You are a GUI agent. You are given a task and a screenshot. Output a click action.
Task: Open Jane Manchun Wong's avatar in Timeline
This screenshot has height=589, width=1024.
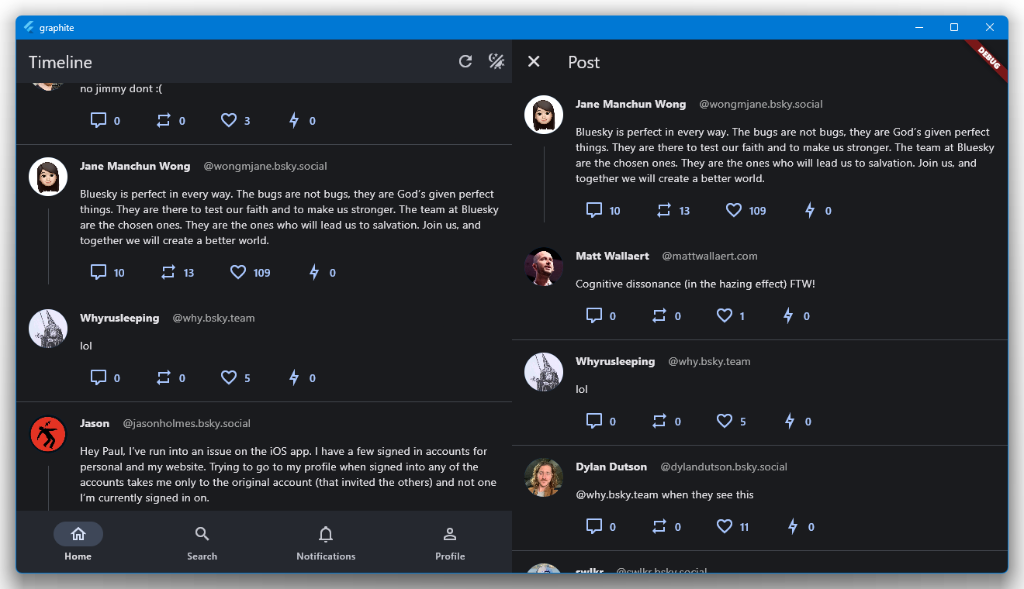tap(48, 176)
